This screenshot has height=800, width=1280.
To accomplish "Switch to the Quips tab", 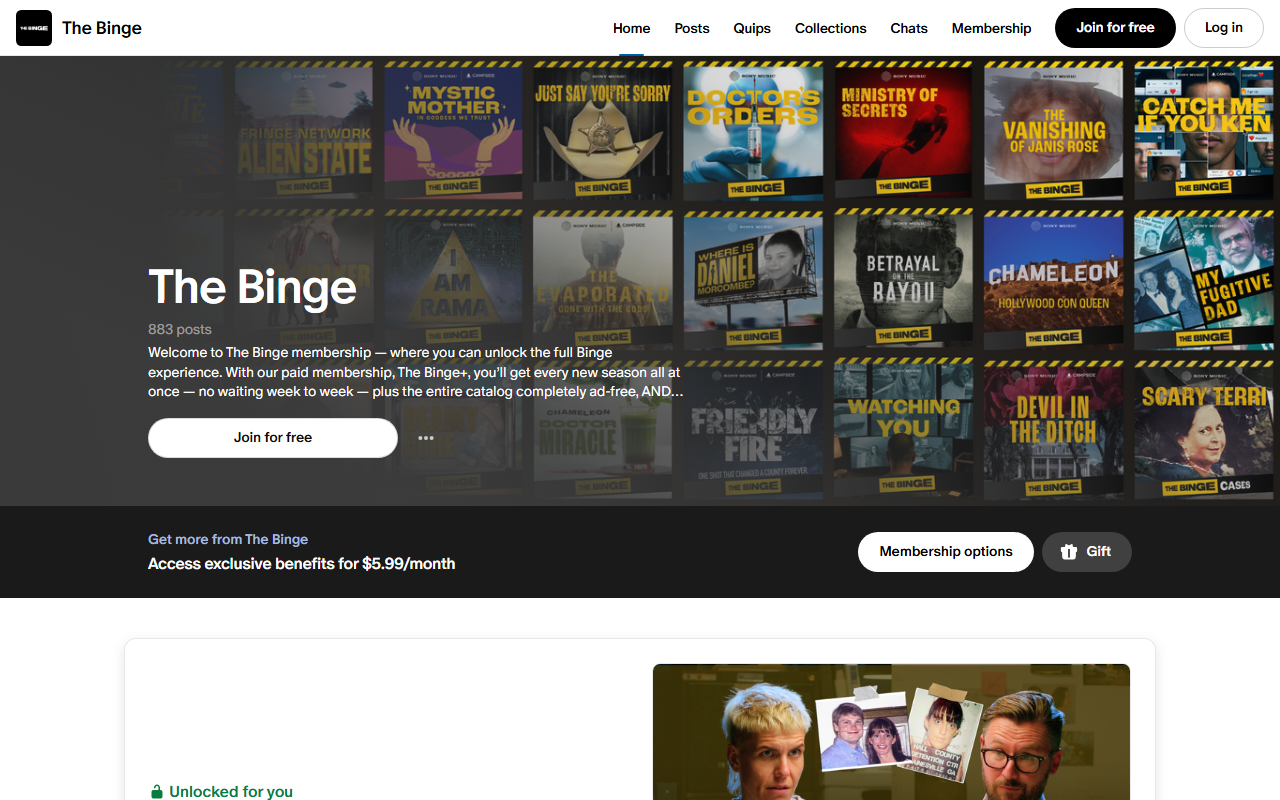I will pos(752,28).
